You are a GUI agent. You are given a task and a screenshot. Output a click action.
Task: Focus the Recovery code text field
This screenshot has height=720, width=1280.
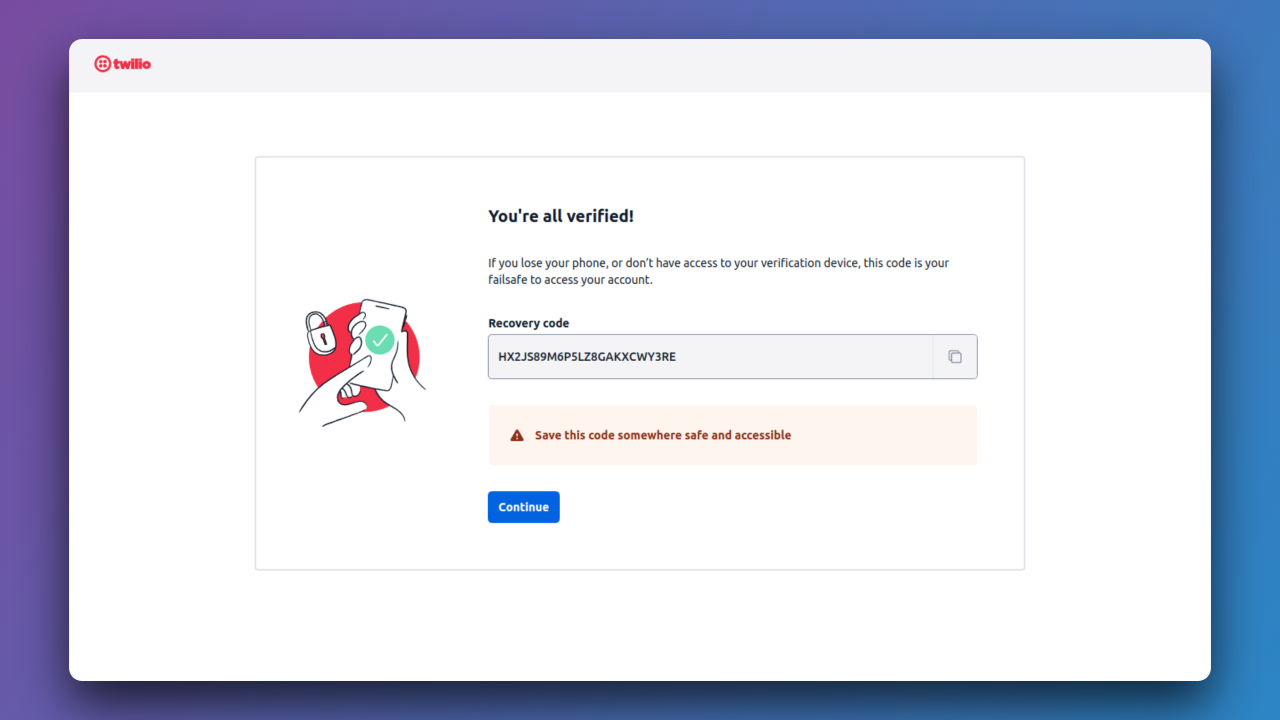click(x=710, y=357)
